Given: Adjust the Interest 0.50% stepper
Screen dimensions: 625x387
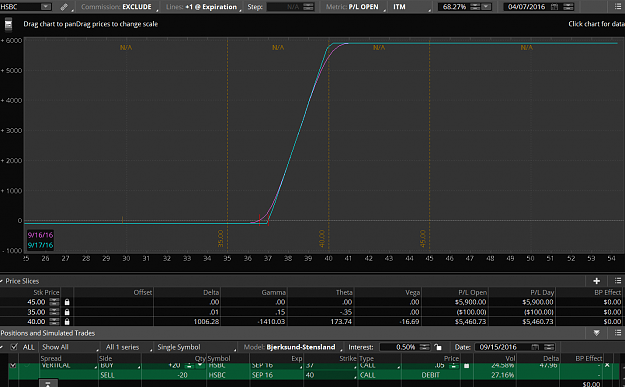Looking at the screenshot, I should click(425, 347).
